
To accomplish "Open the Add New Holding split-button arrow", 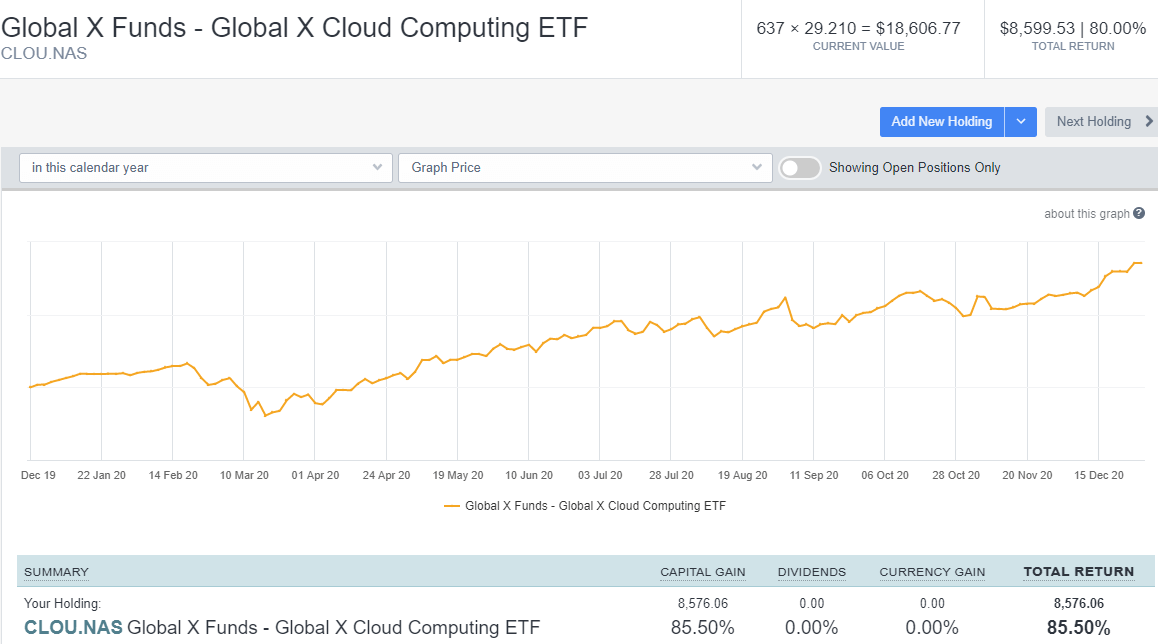I will [1021, 121].
